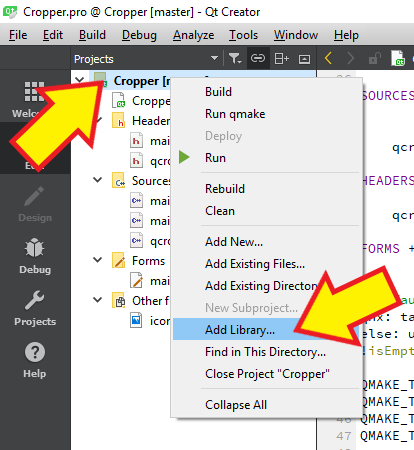Go forward with the right arrow
The height and width of the screenshot is (450, 414).
pos(350,58)
